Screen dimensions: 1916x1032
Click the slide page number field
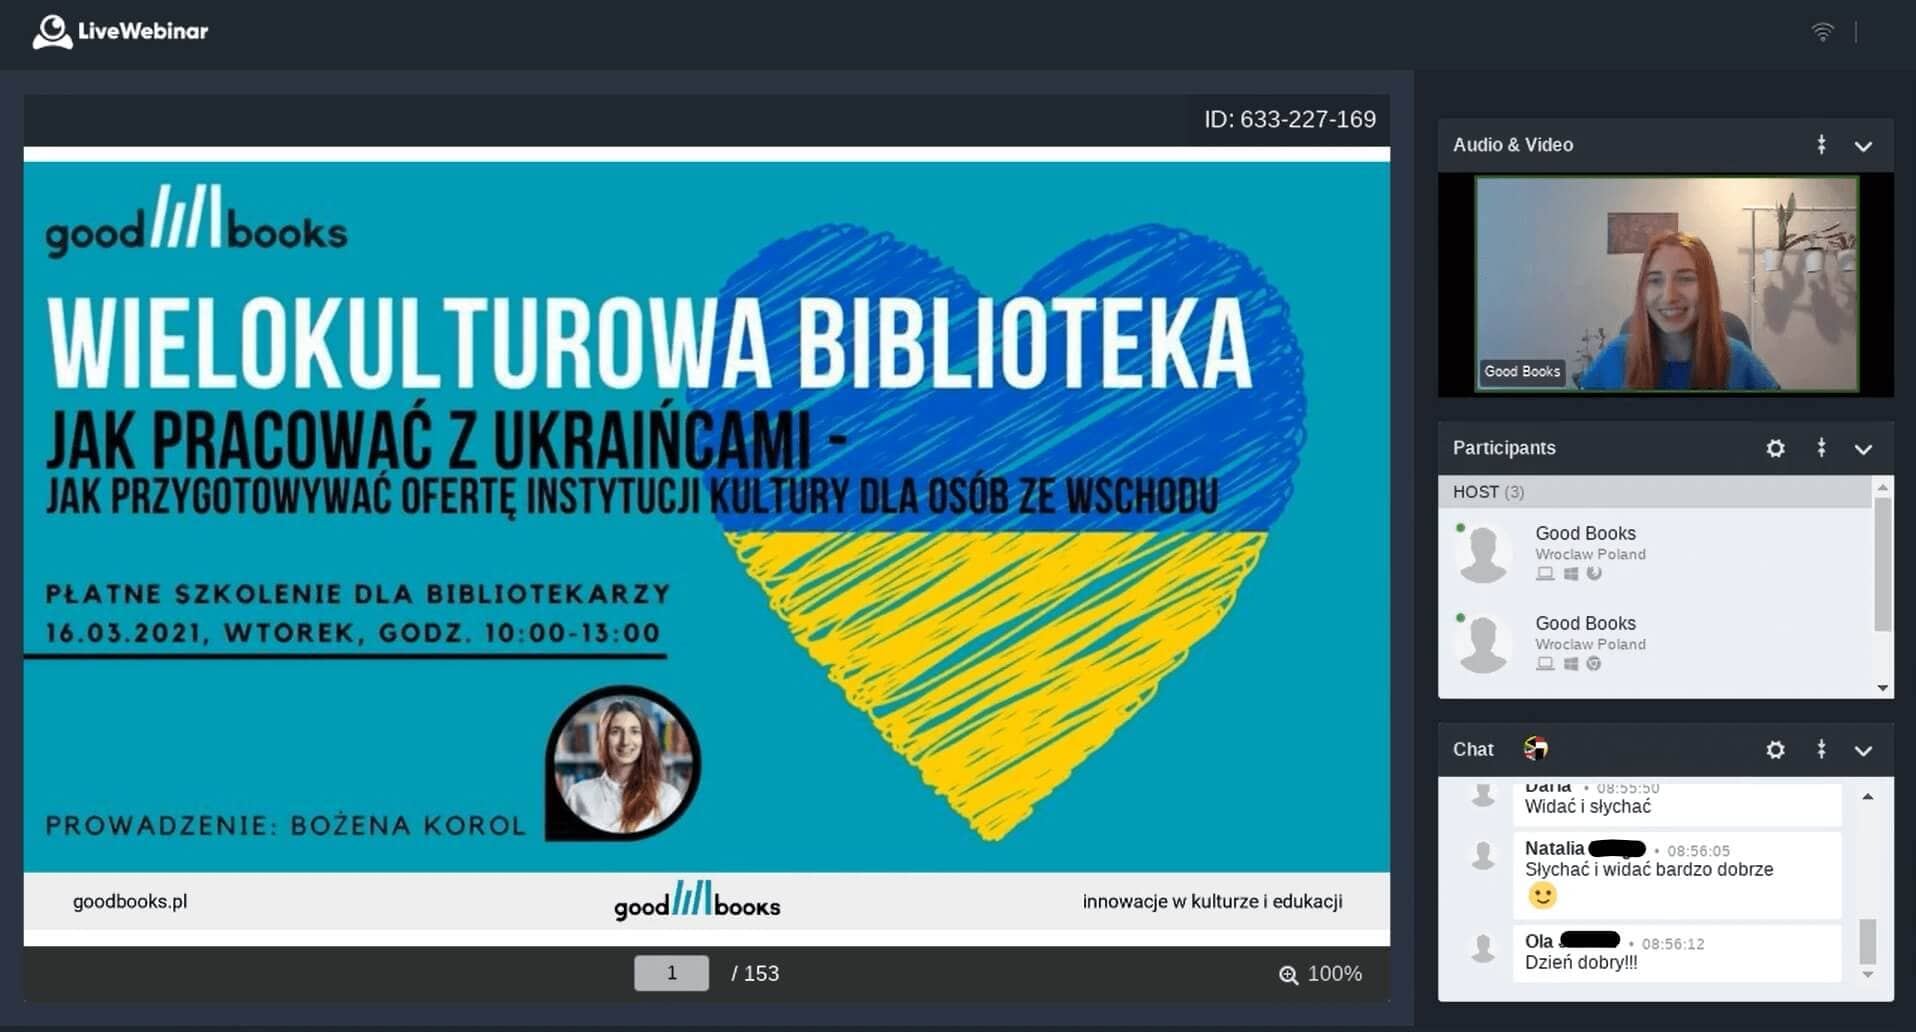pos(671,973)
